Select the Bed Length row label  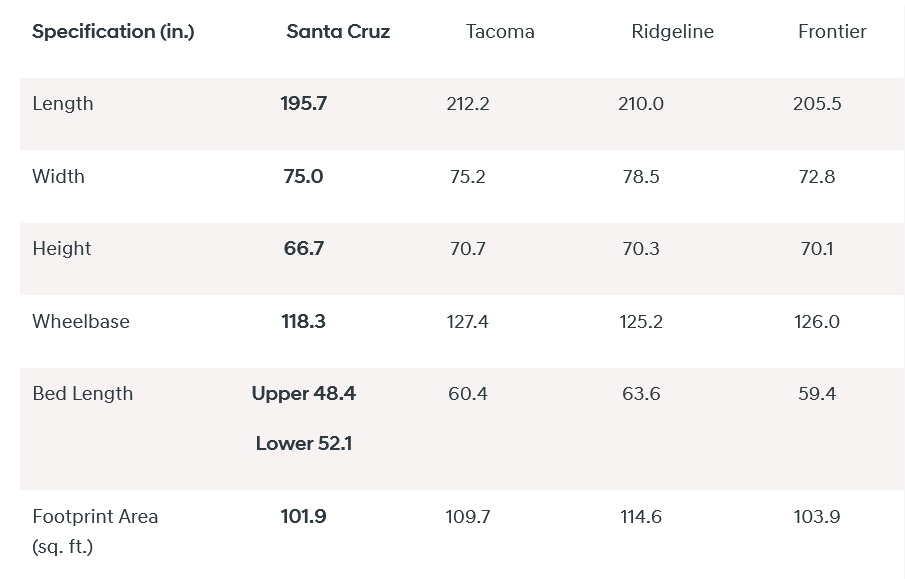pos(82,394)
